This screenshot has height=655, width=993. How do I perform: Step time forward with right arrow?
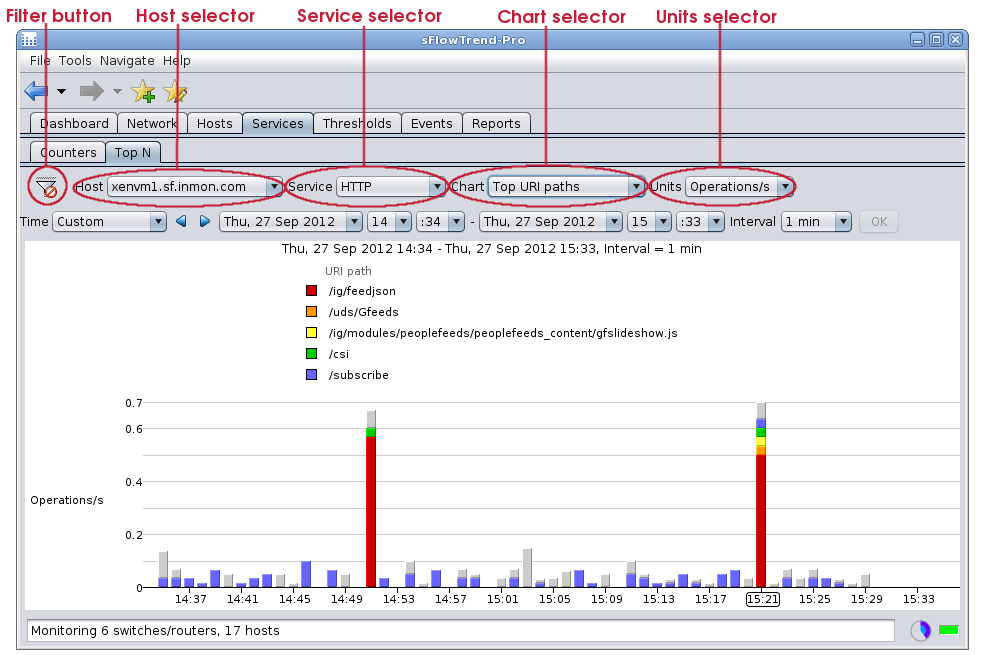(x=204, y=222)
